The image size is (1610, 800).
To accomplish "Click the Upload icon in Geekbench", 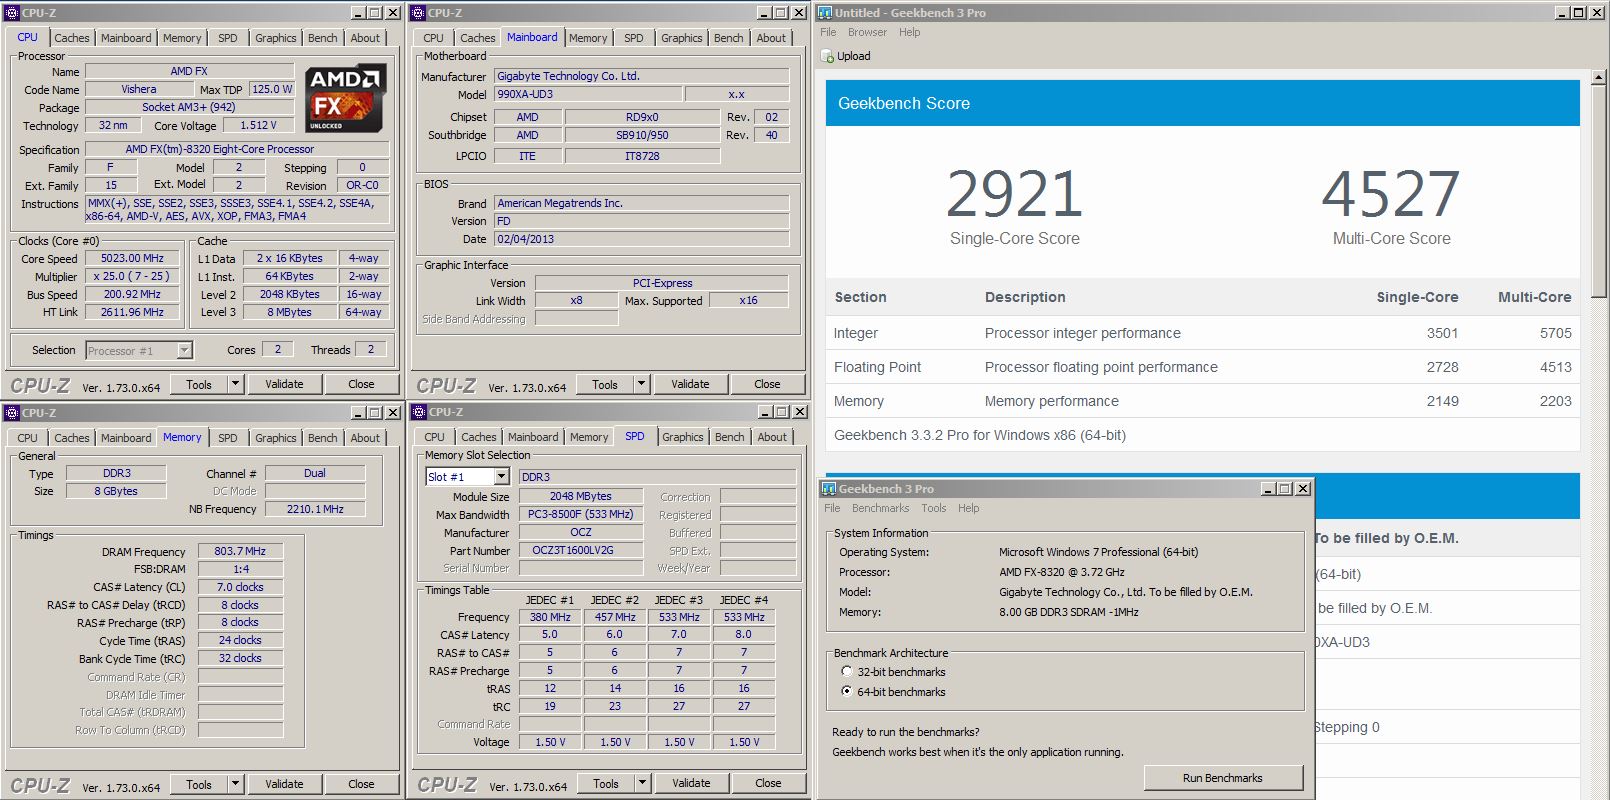I will tap(828, 56).
